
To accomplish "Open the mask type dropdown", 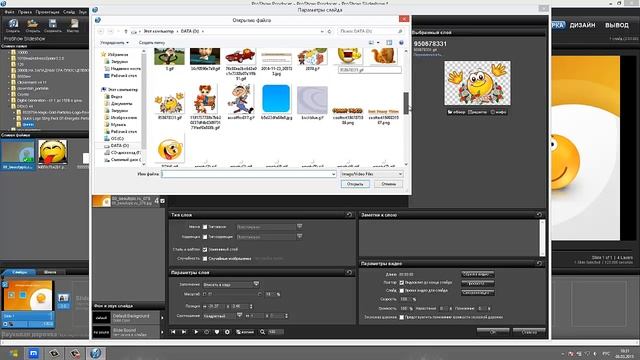I will pos(269,227).
